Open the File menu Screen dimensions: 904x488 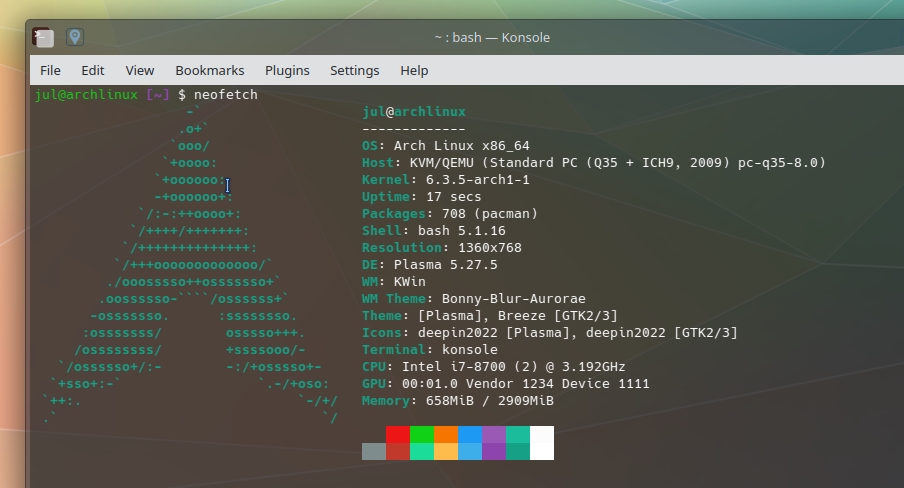(50, 70)
